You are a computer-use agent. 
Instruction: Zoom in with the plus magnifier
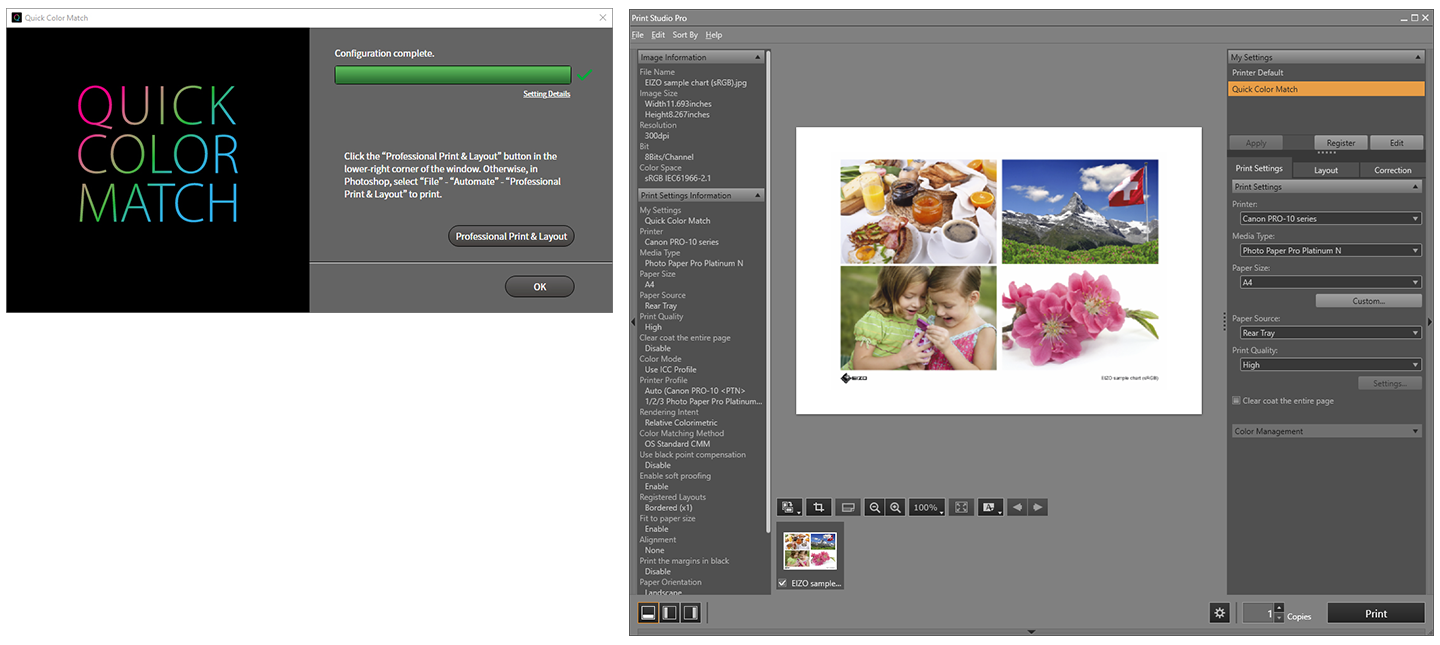896,507
